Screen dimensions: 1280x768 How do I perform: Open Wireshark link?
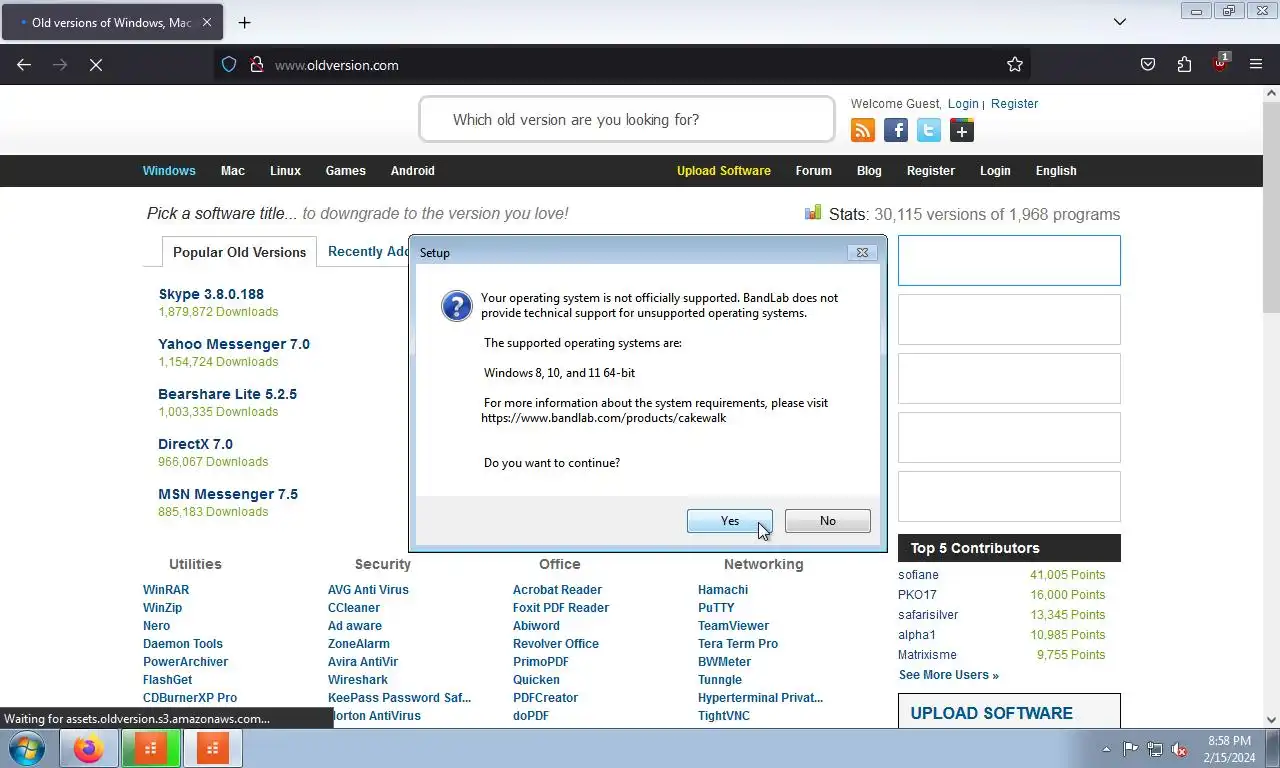[358, 680]
